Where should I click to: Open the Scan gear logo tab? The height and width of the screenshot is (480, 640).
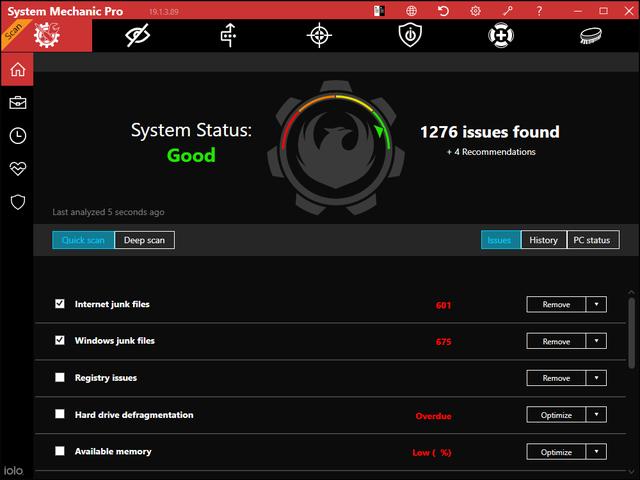click(x=46, y=36)
